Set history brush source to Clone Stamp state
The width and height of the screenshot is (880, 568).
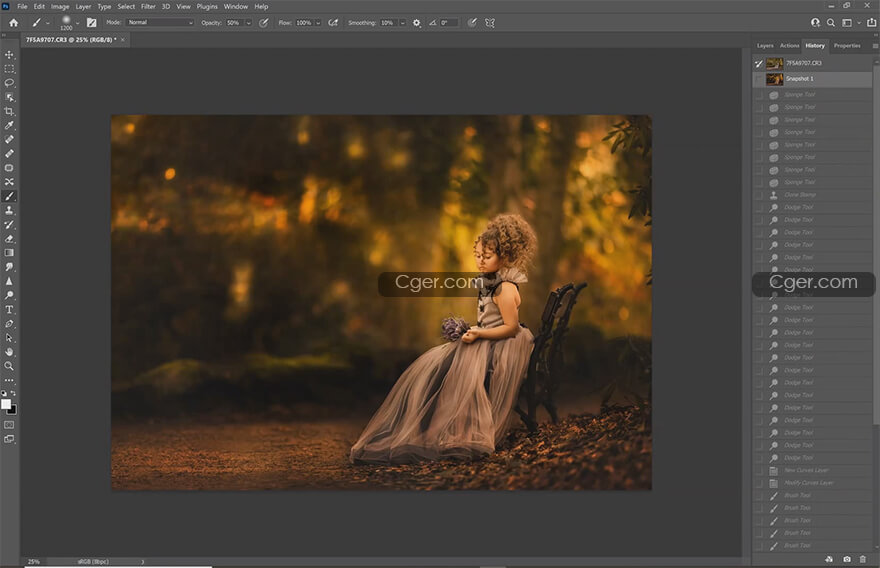pos(759,195)
